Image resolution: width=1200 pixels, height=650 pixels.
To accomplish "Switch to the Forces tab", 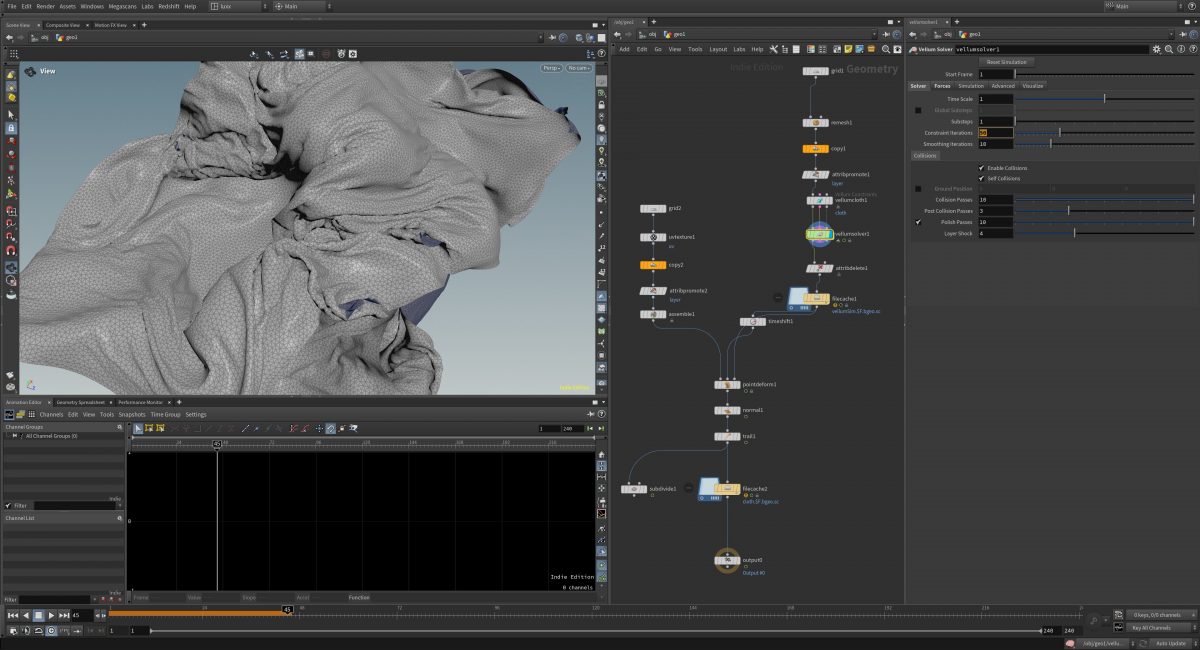I will coord(942,86).
